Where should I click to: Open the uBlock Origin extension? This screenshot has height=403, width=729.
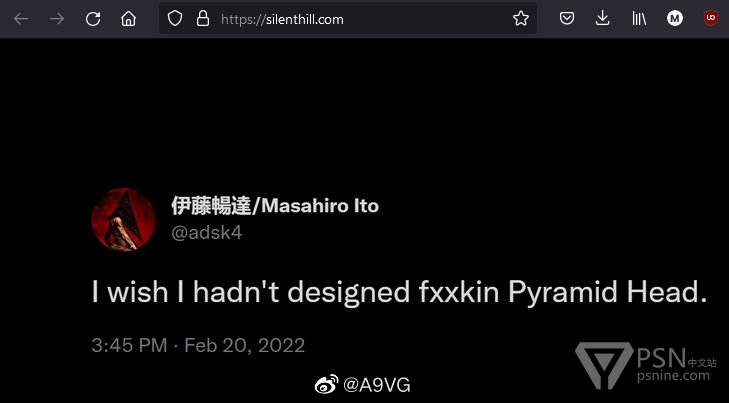(x=710, y=18)
